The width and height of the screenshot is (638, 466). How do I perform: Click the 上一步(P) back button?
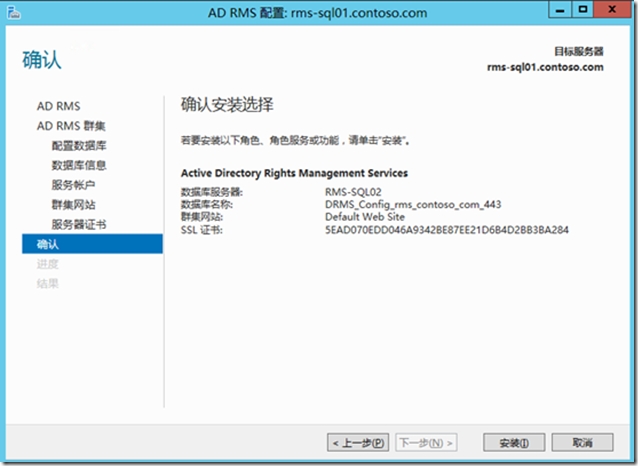pyautogui.click(x=358, y=442)
